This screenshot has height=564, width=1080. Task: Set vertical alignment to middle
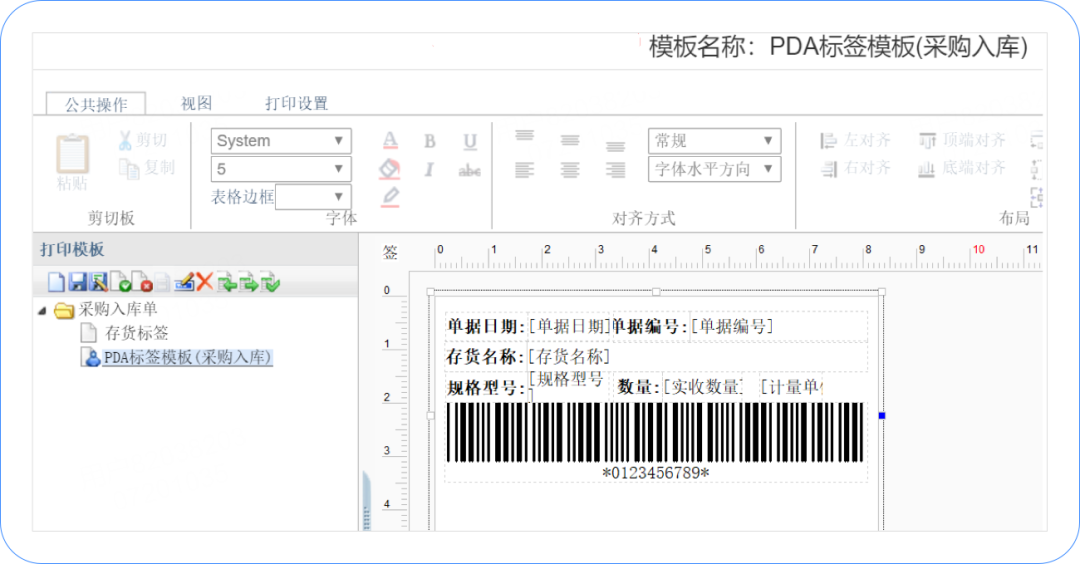point(570,140)
